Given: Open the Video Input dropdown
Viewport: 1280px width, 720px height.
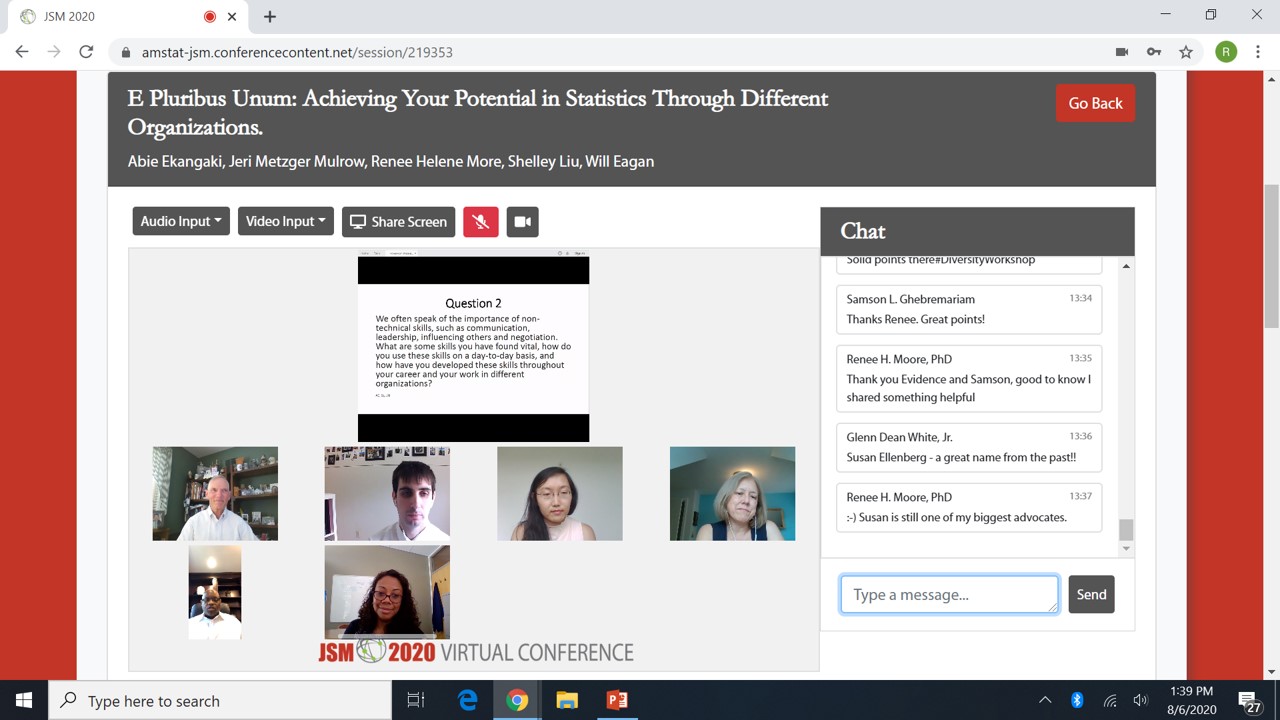Looking at the screenshot, I should 285,222.
